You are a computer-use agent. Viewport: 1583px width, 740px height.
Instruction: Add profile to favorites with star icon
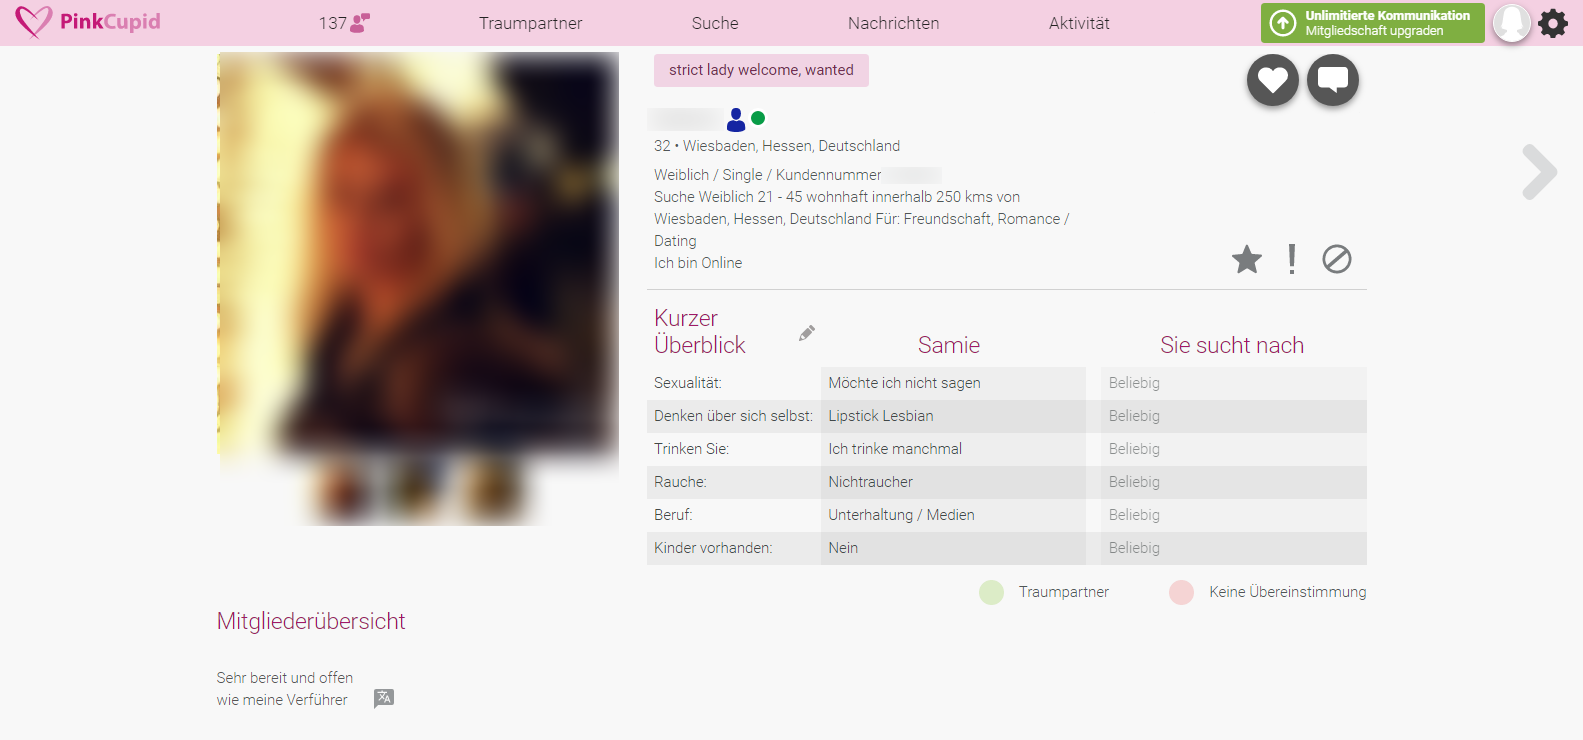pos(1246,260)
